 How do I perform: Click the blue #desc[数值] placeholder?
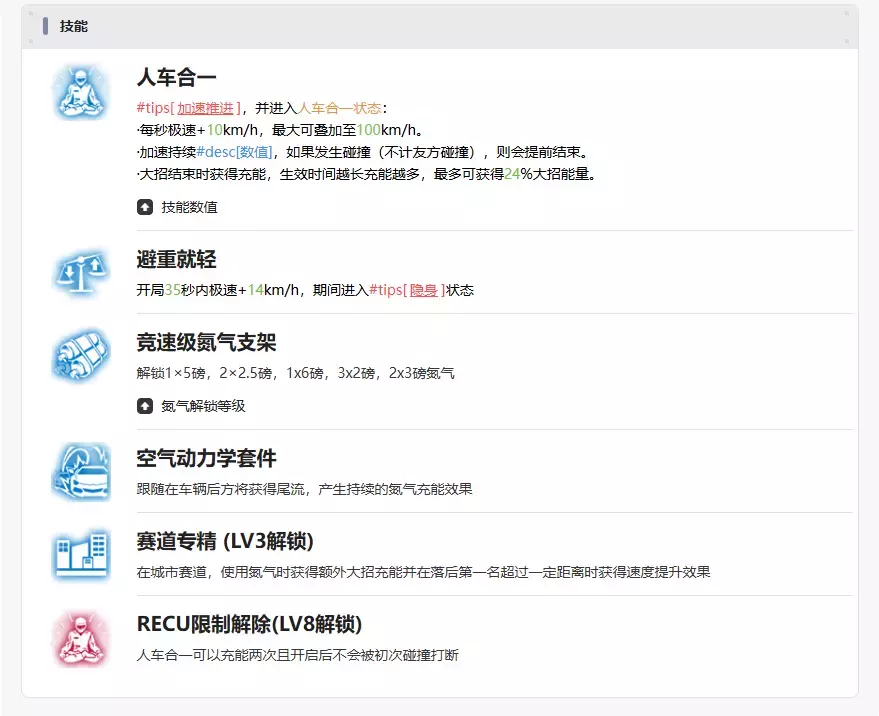(234, 152)
